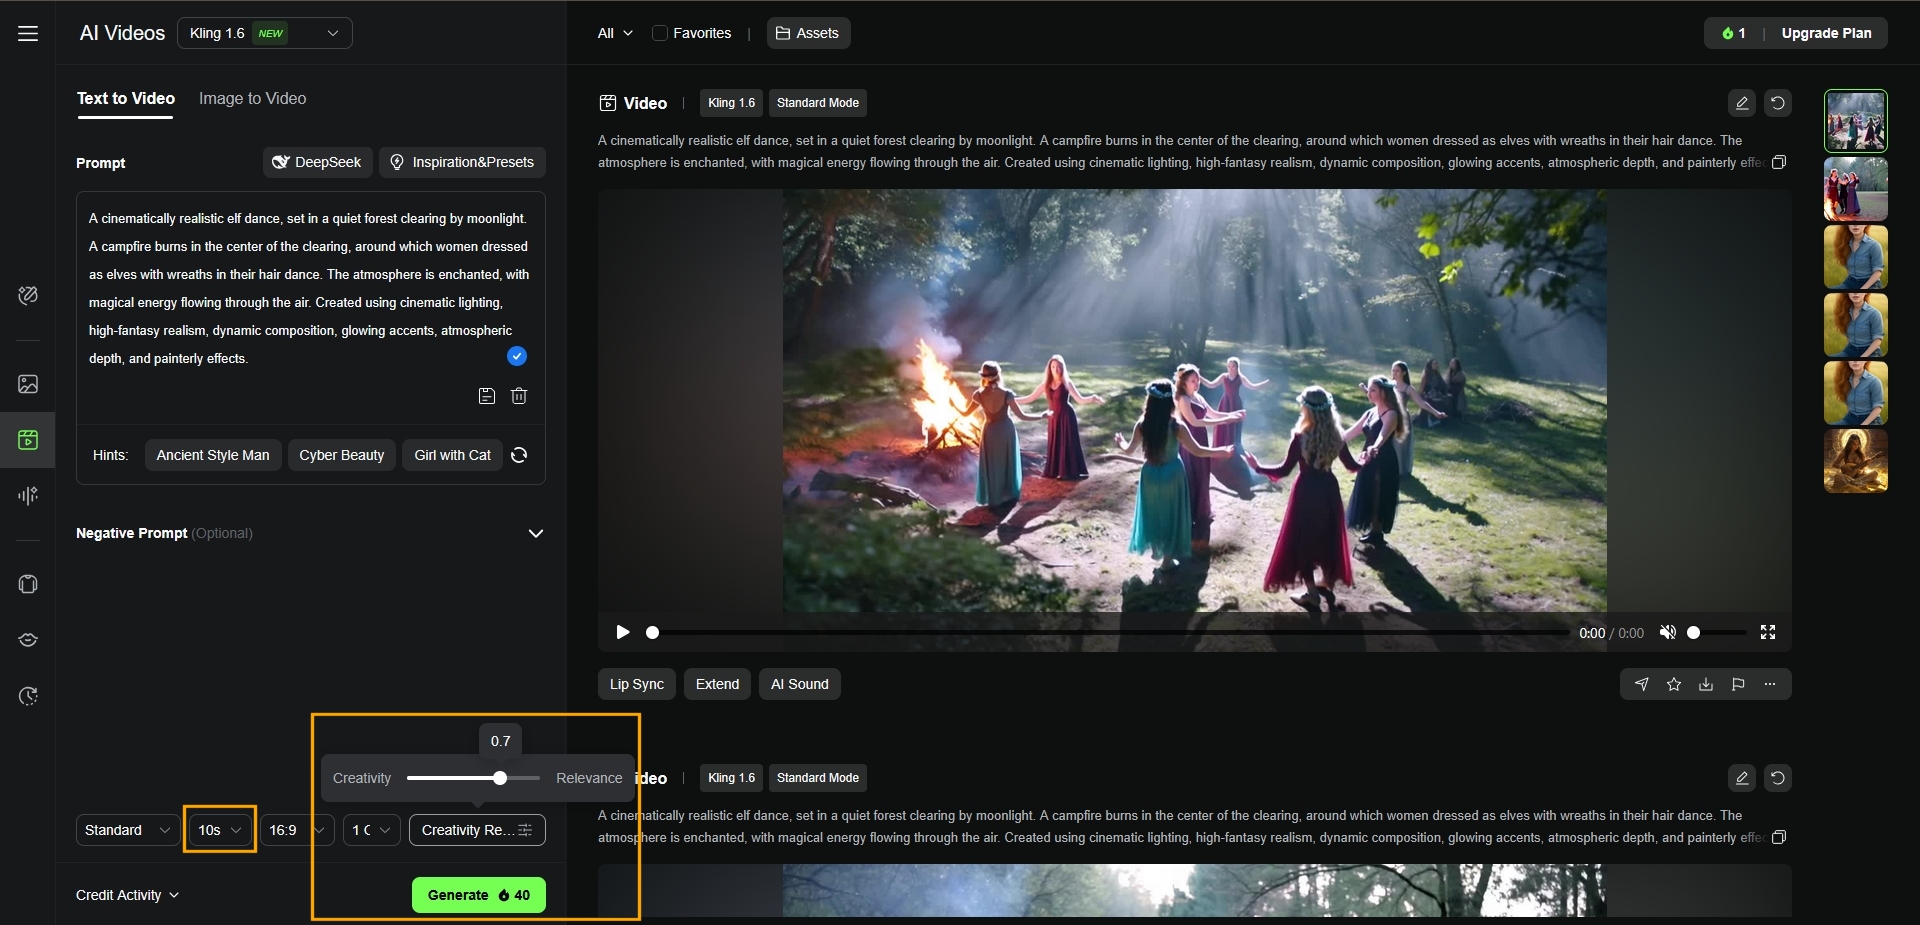The height and width of the screenshot is (925, 1920).
Task: Click the Extend button
Action: point(718,684)
